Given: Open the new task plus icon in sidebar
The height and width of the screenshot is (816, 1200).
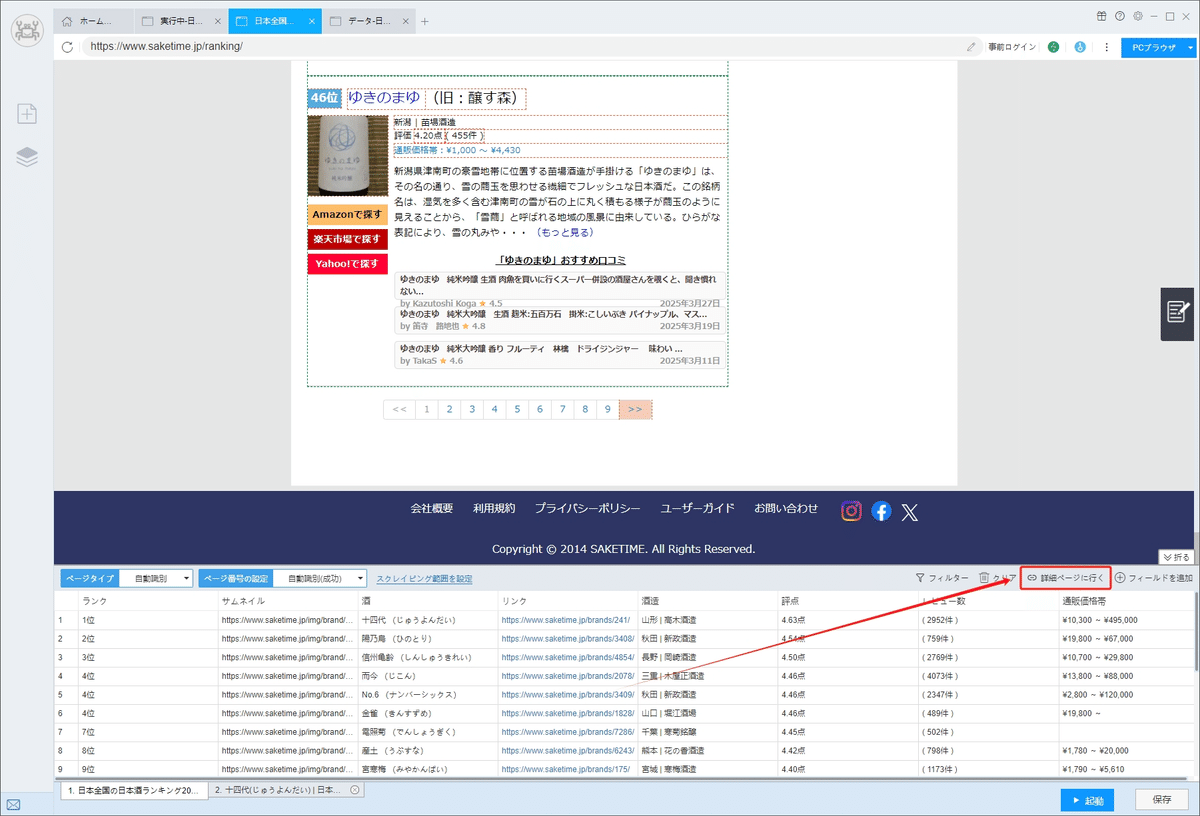Looking at the screenshot, I should [x=27, y=114].
